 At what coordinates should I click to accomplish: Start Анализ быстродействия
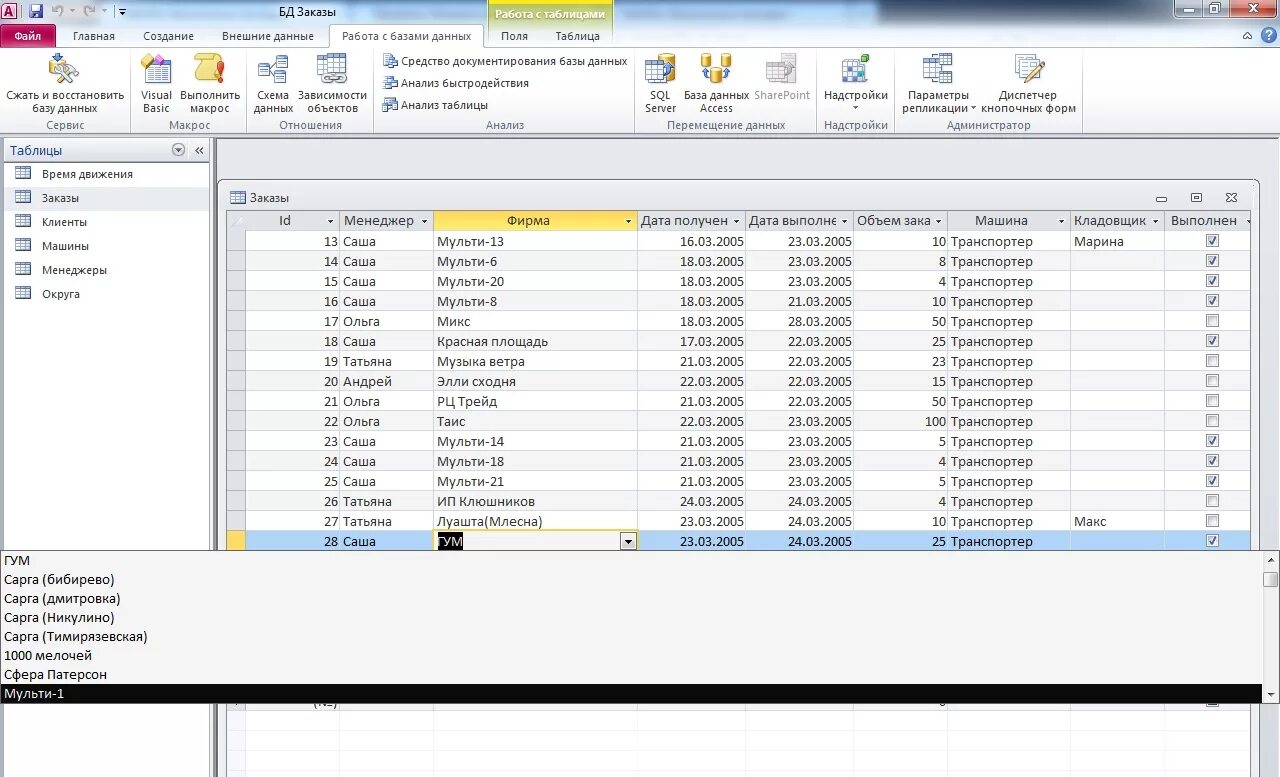point(456,83)
